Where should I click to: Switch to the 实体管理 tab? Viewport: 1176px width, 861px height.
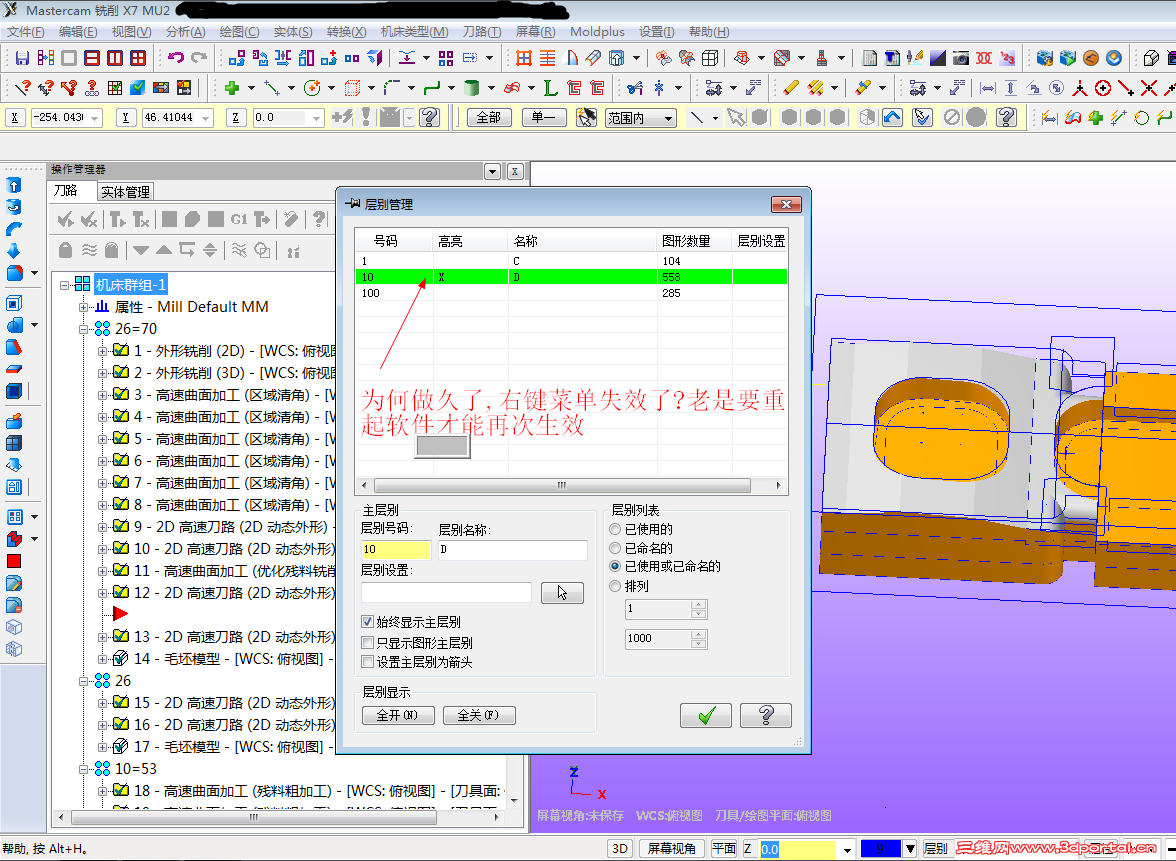click(x=125, y=192)
